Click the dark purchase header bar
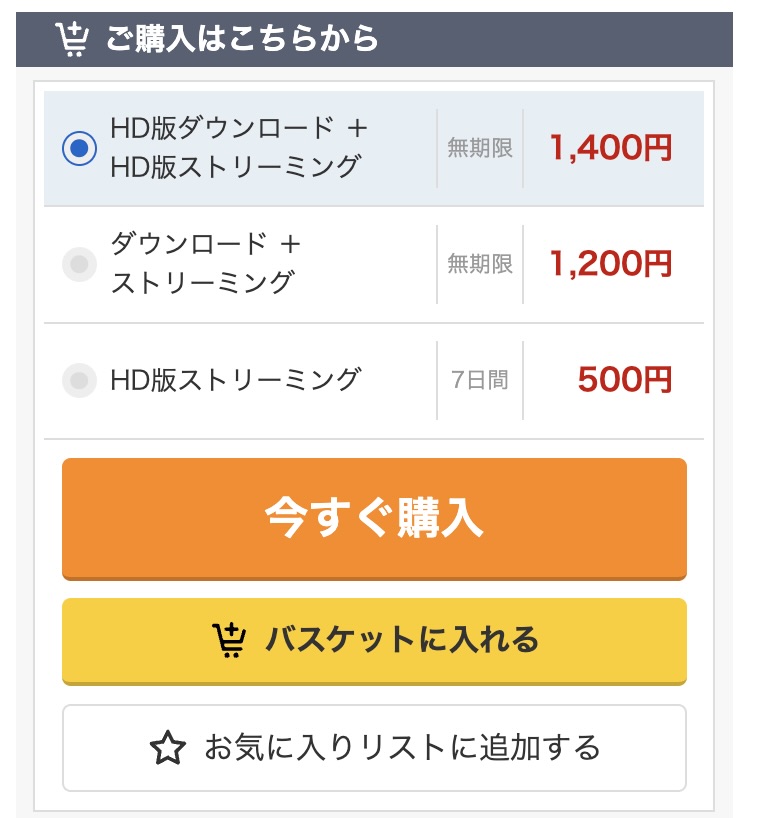764x818 pixels. coord(374,39)
